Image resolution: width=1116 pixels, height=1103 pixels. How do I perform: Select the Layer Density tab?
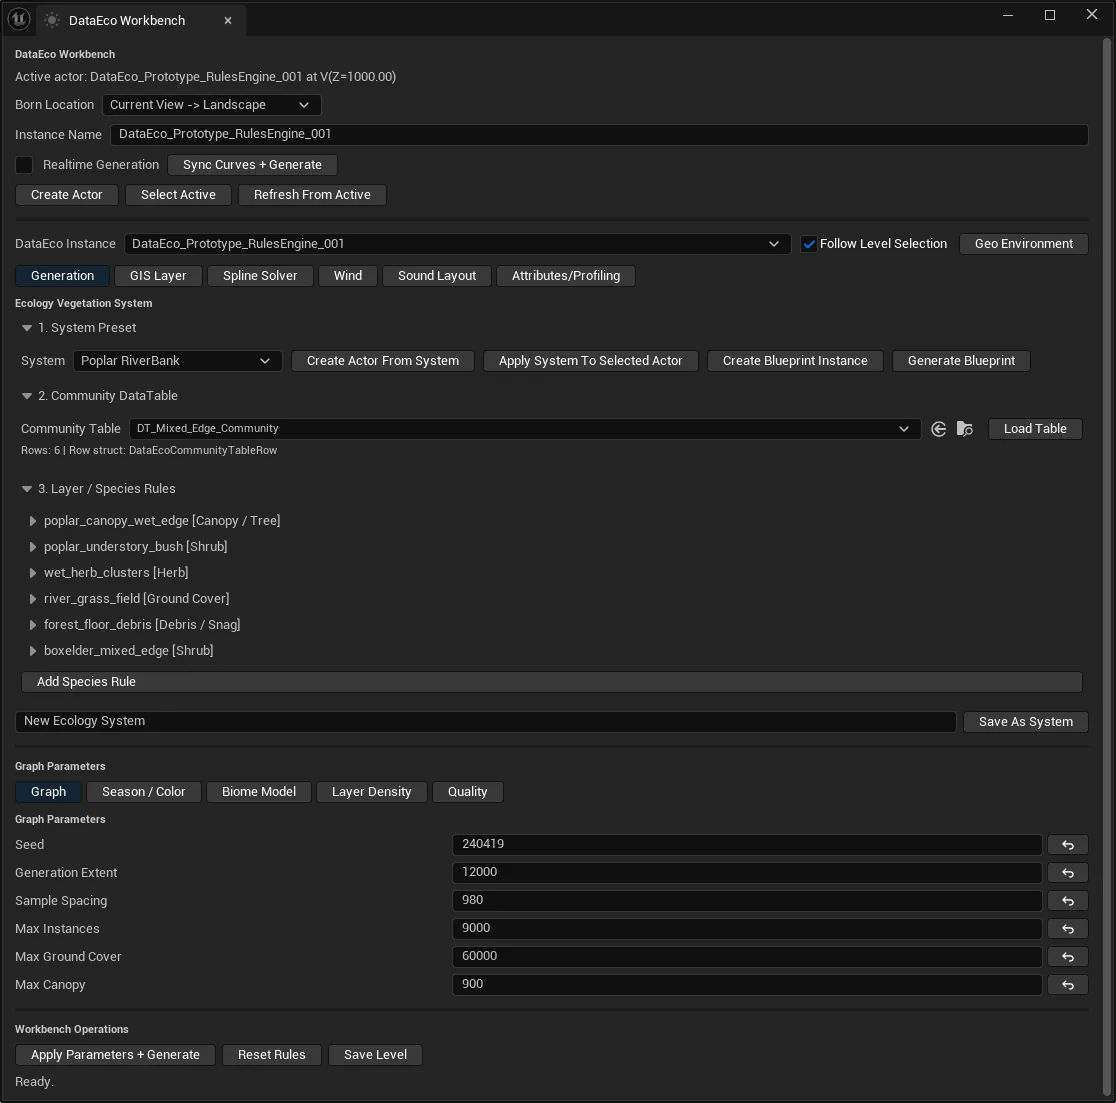(372, 792)
